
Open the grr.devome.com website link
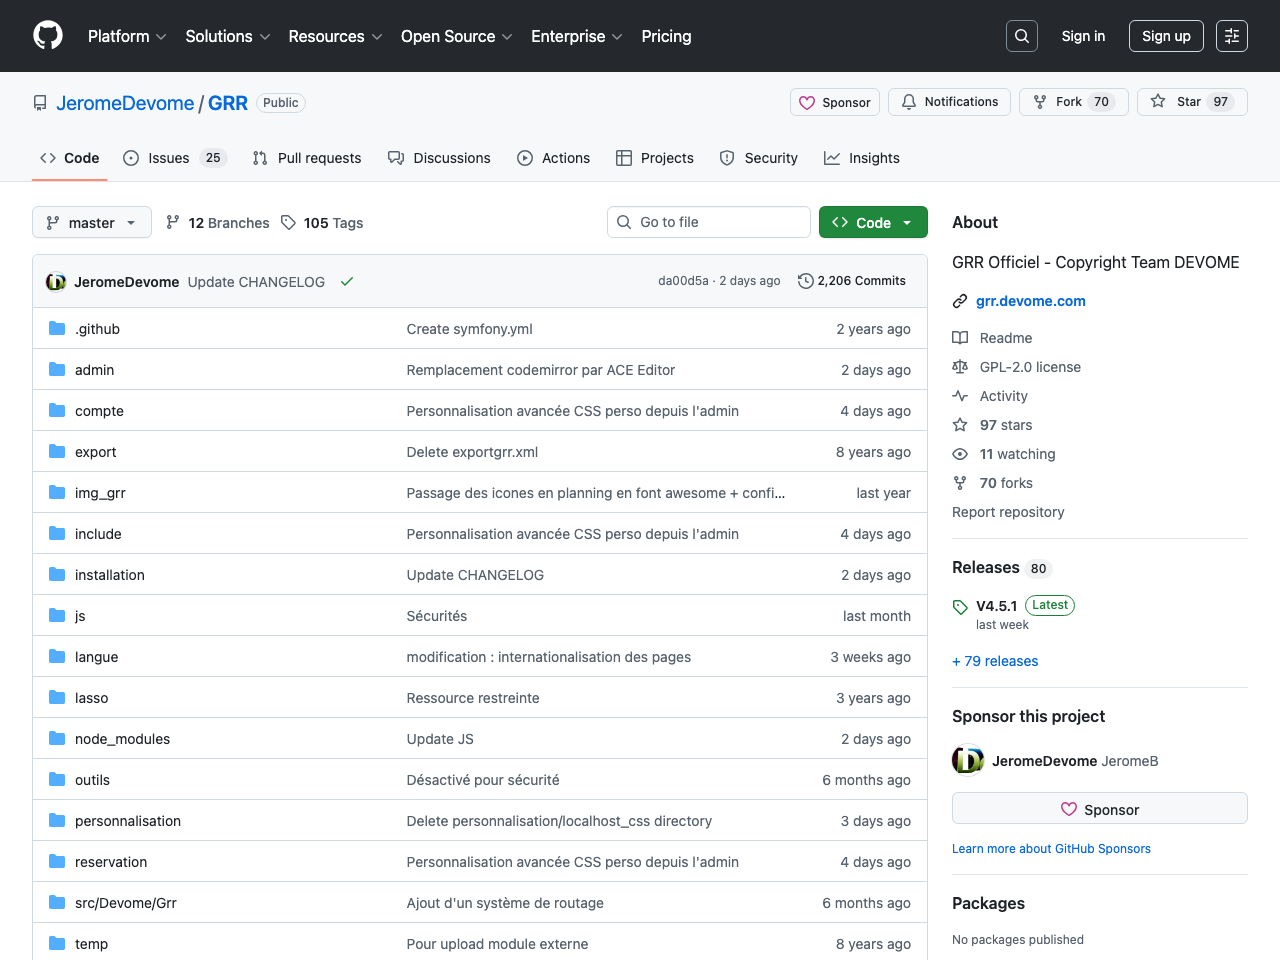1030,301
